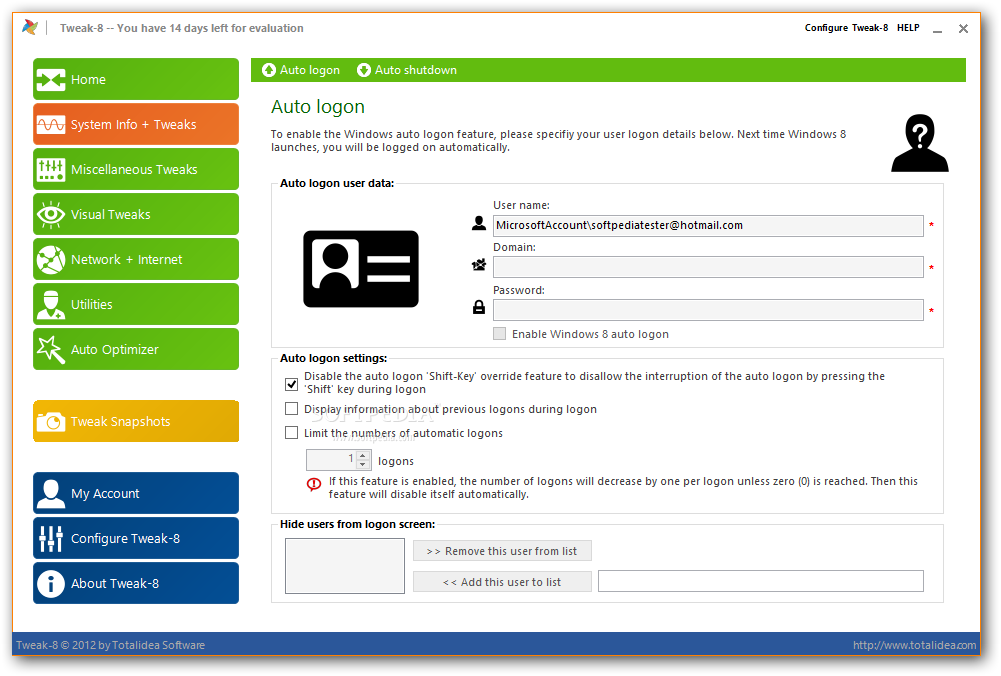Image resolution: width=1001 pixels, height=676 pixels.
Task: Open Network + Internet section
Action: coord(136,260)
